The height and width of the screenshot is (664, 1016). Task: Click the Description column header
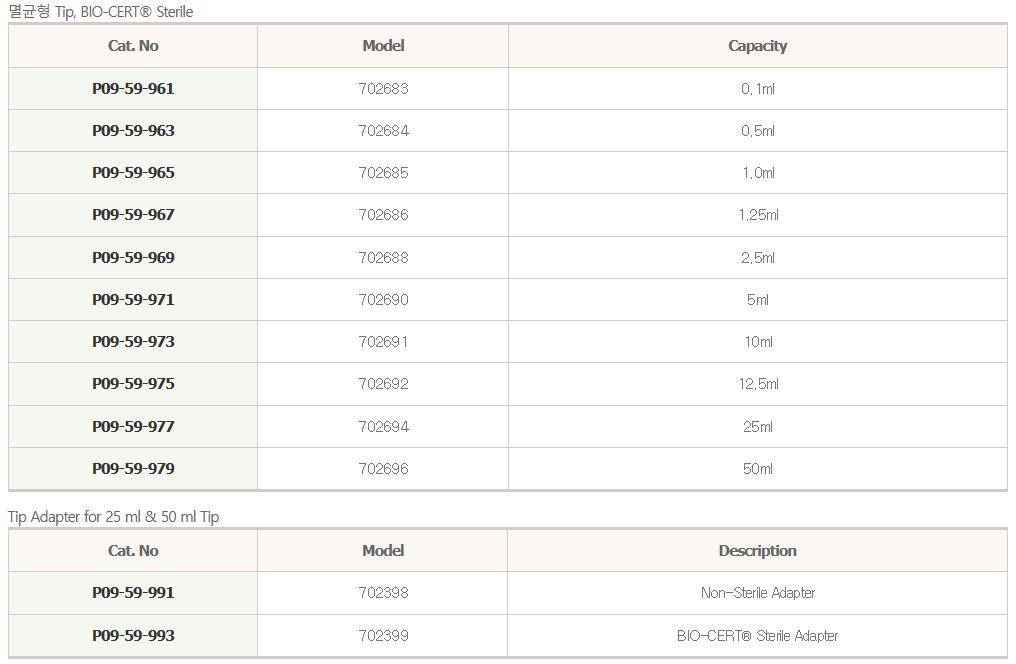click(758, 551)
